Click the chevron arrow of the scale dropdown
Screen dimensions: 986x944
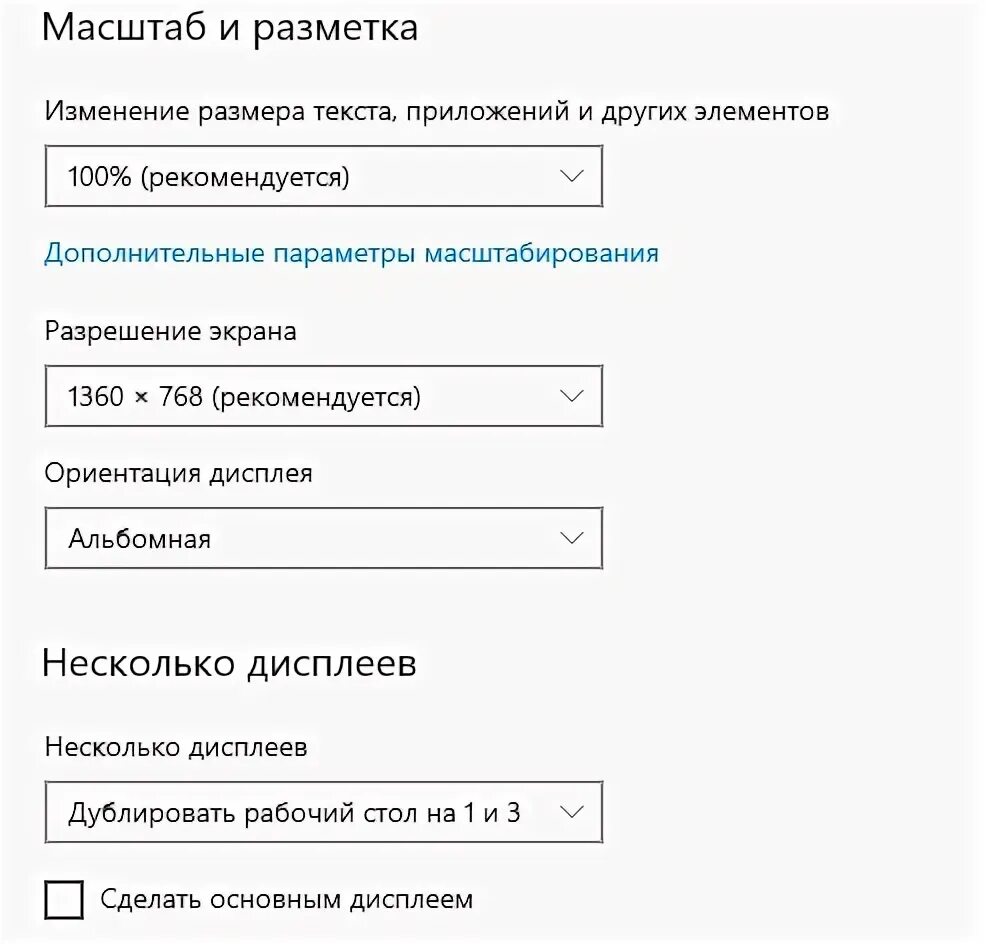572,176
